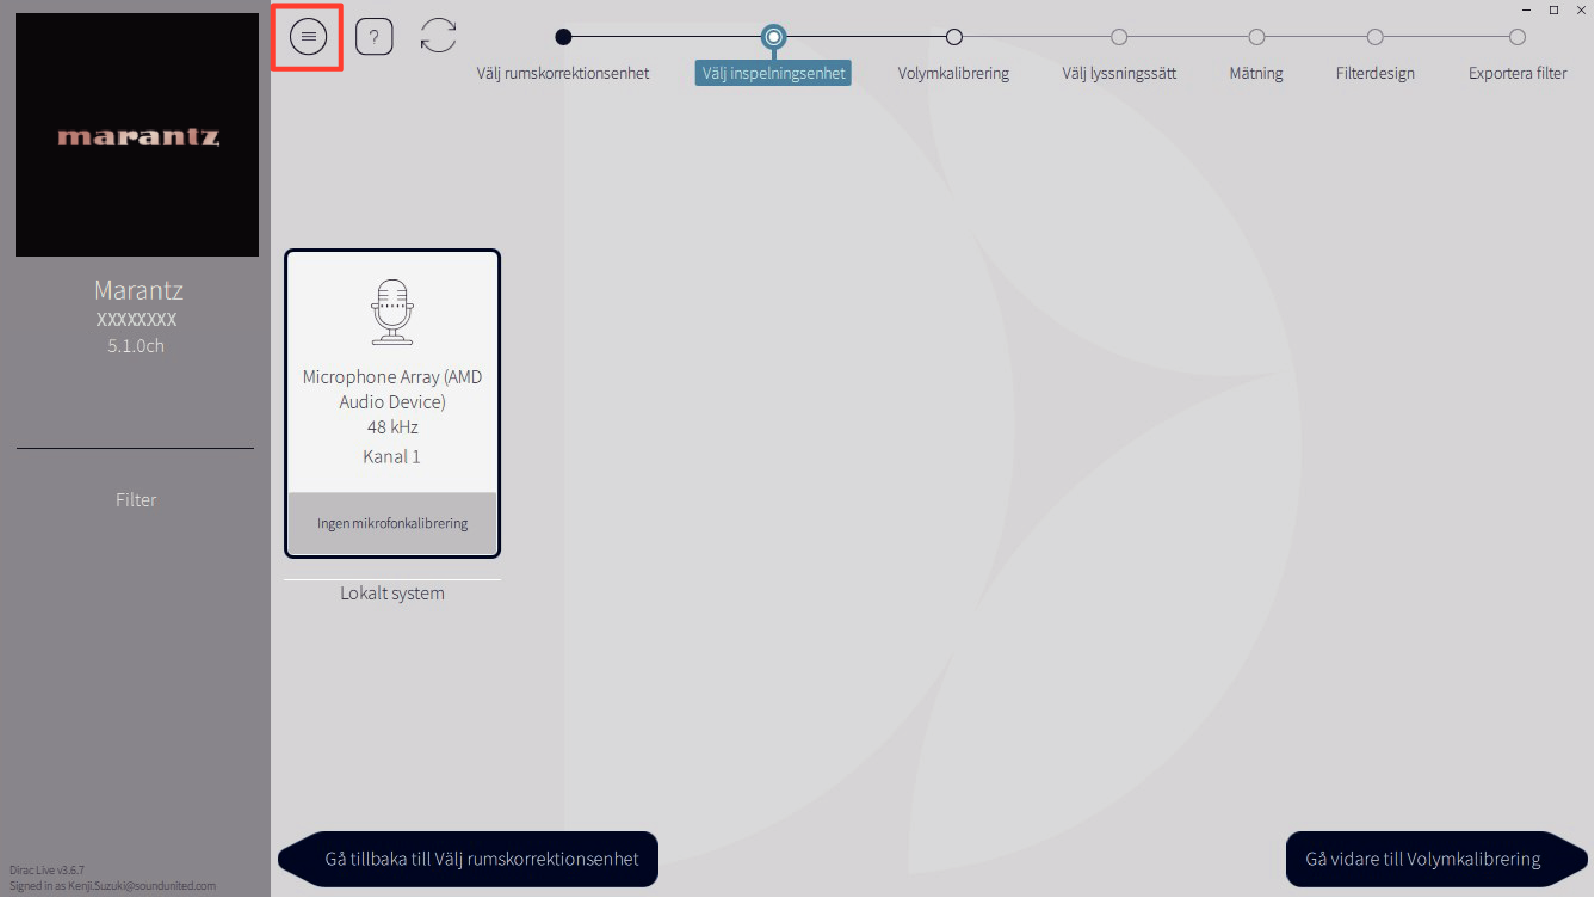This screenshot has width=1594, height=897.
Task: Open the Filterdesign step
Action: click(x=1375, y=73)
